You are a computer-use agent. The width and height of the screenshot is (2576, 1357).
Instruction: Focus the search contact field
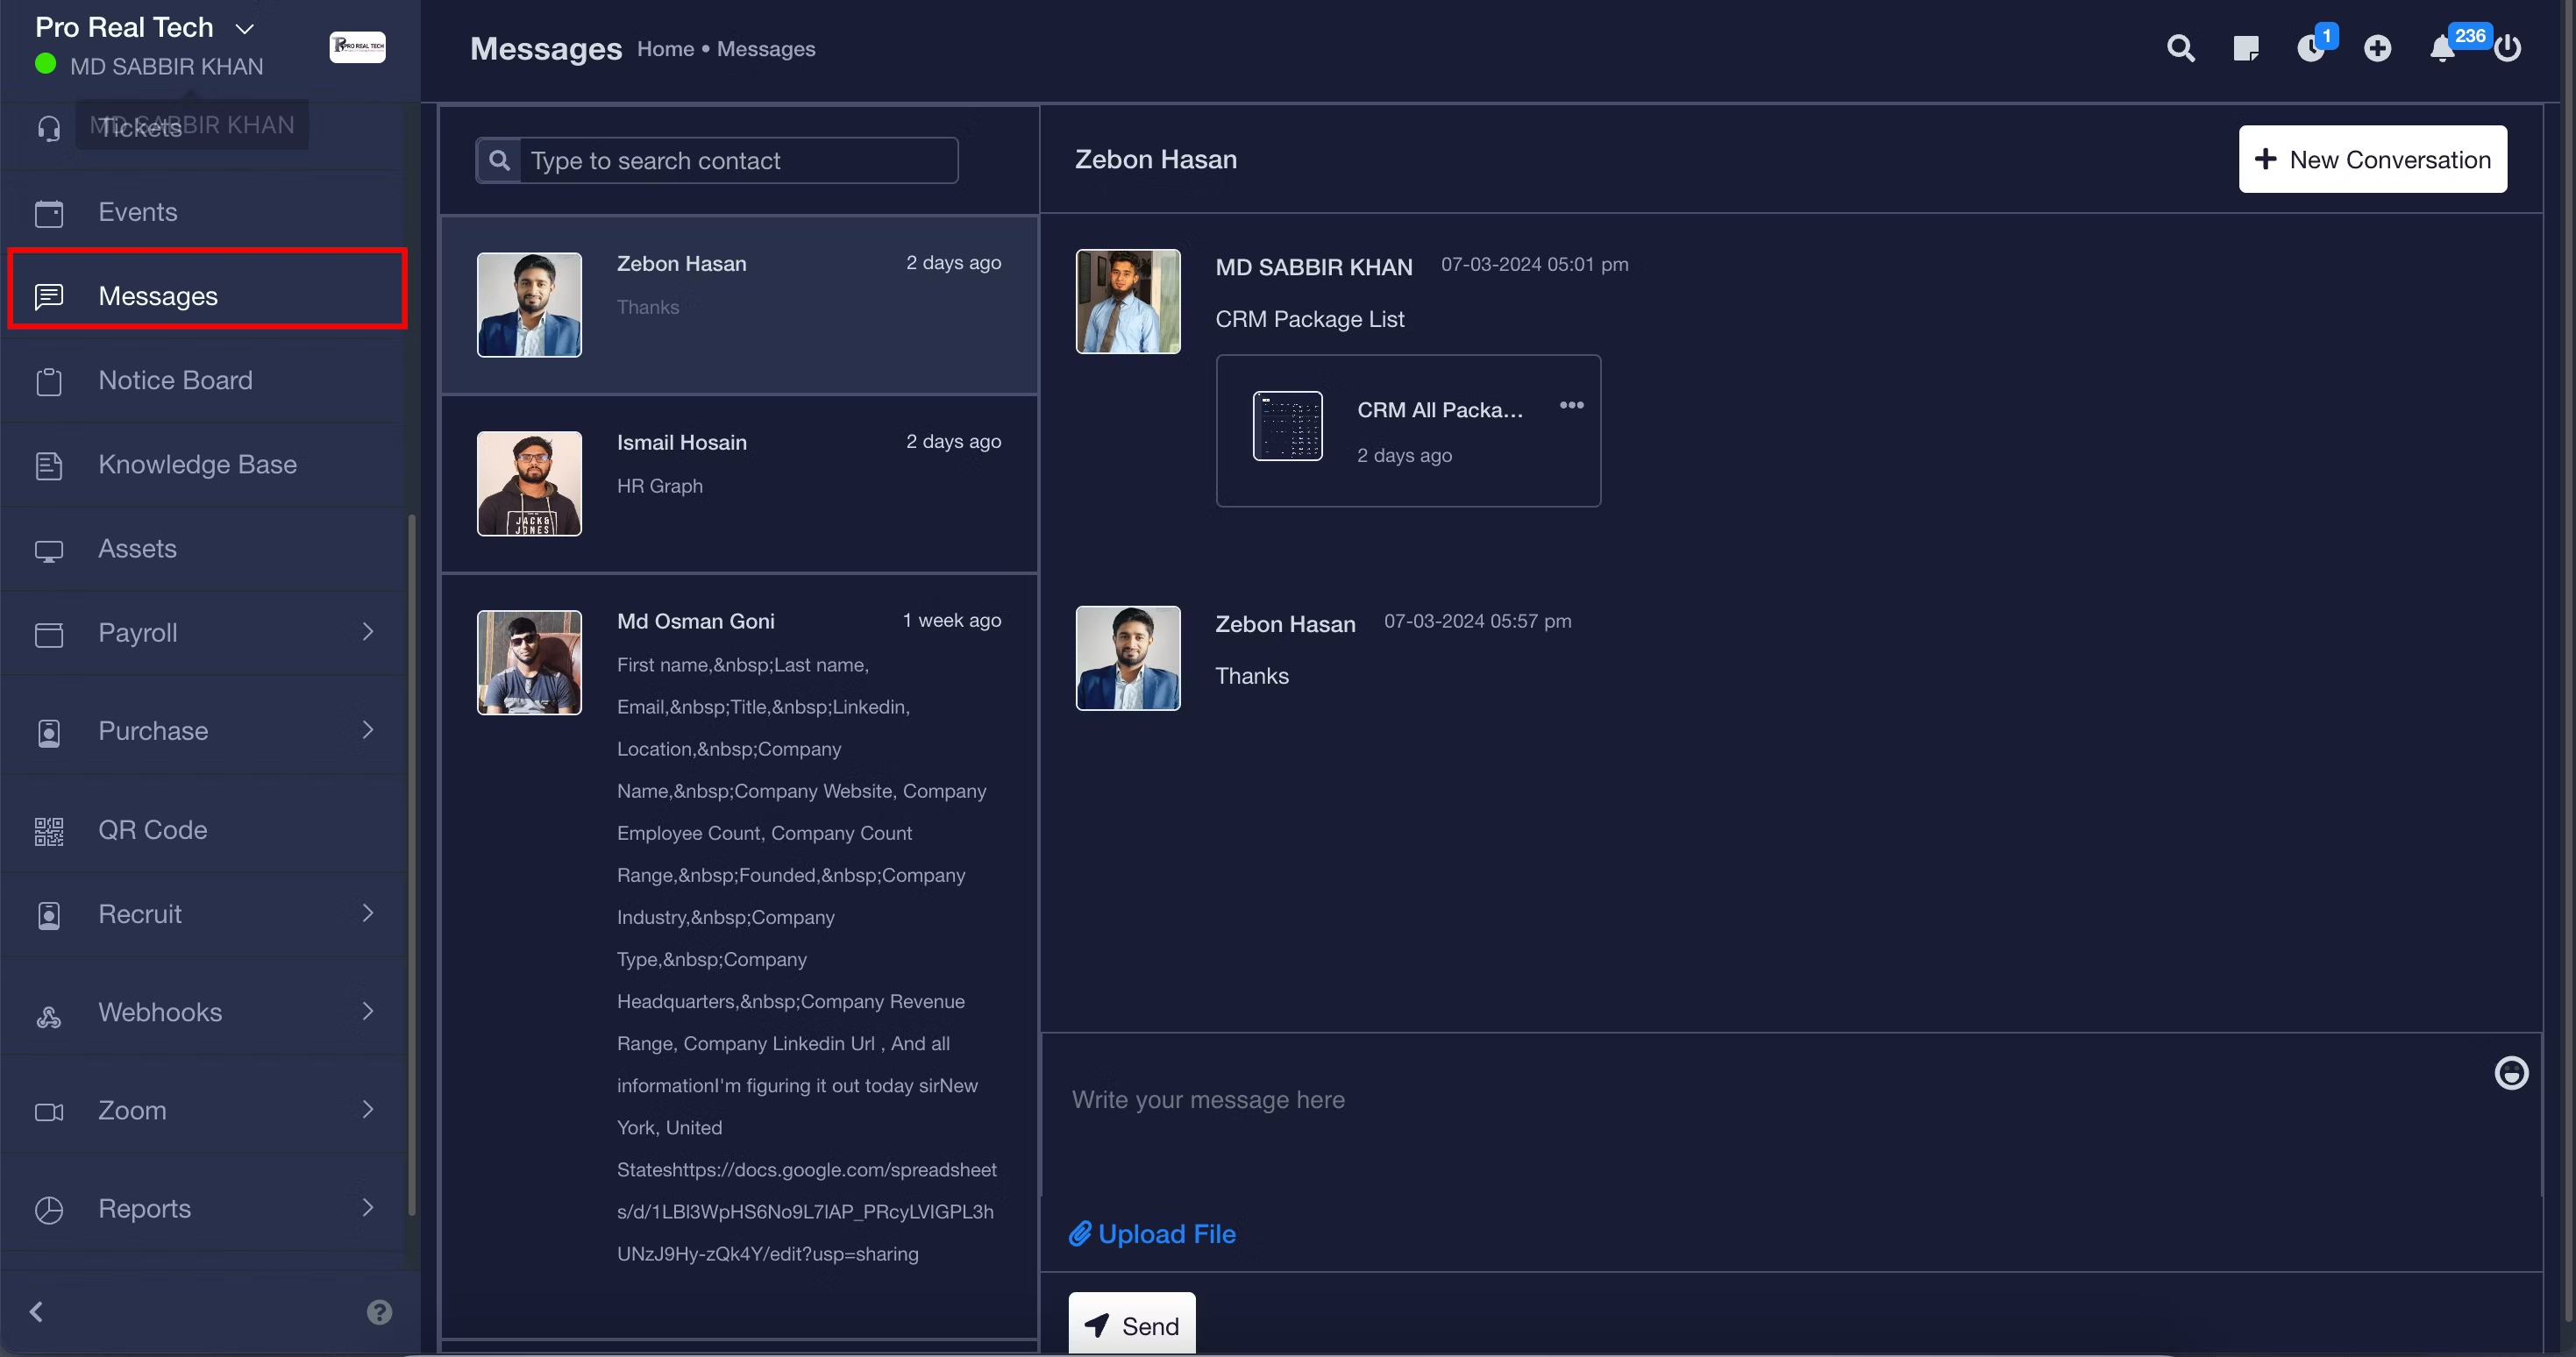click(737, 160)
